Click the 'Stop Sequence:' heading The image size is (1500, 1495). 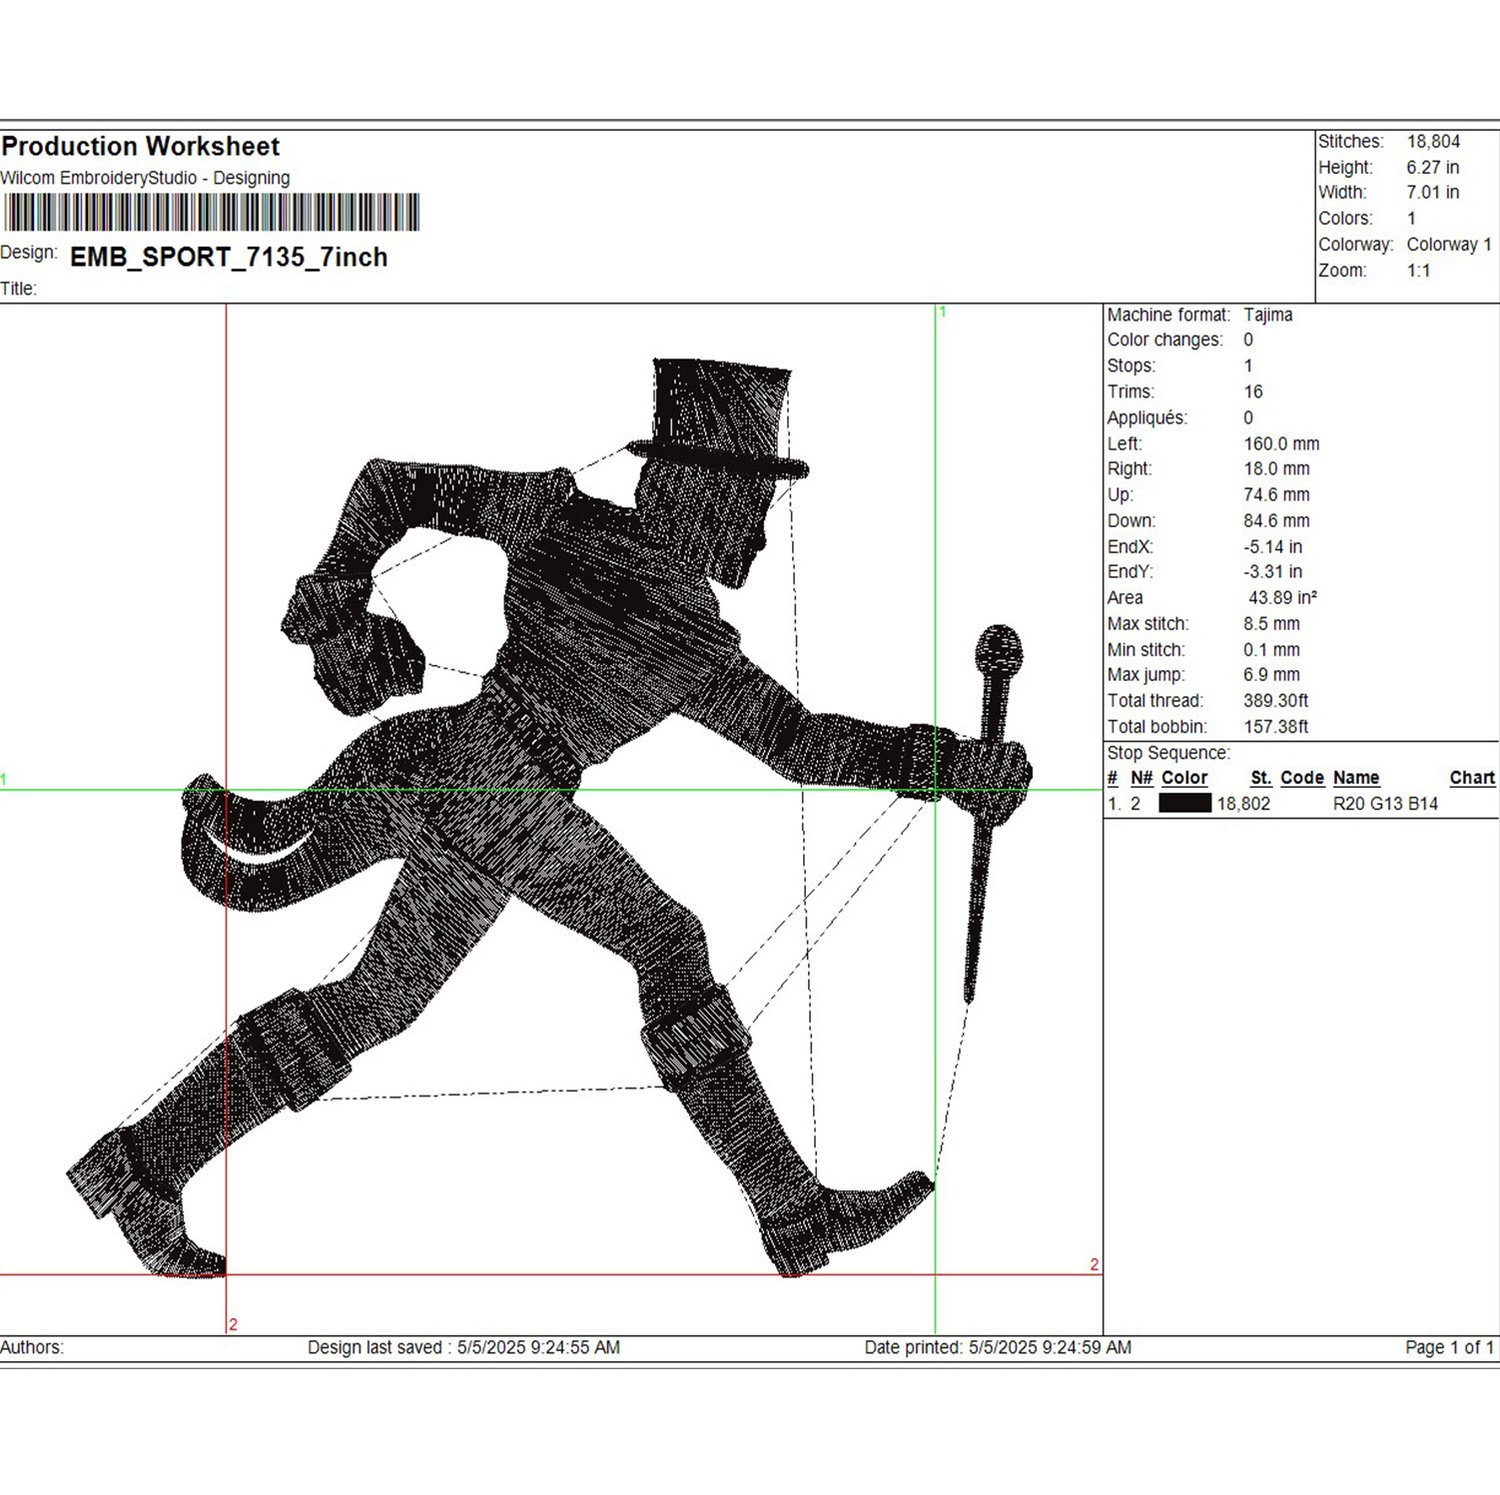click(1169, 753)
